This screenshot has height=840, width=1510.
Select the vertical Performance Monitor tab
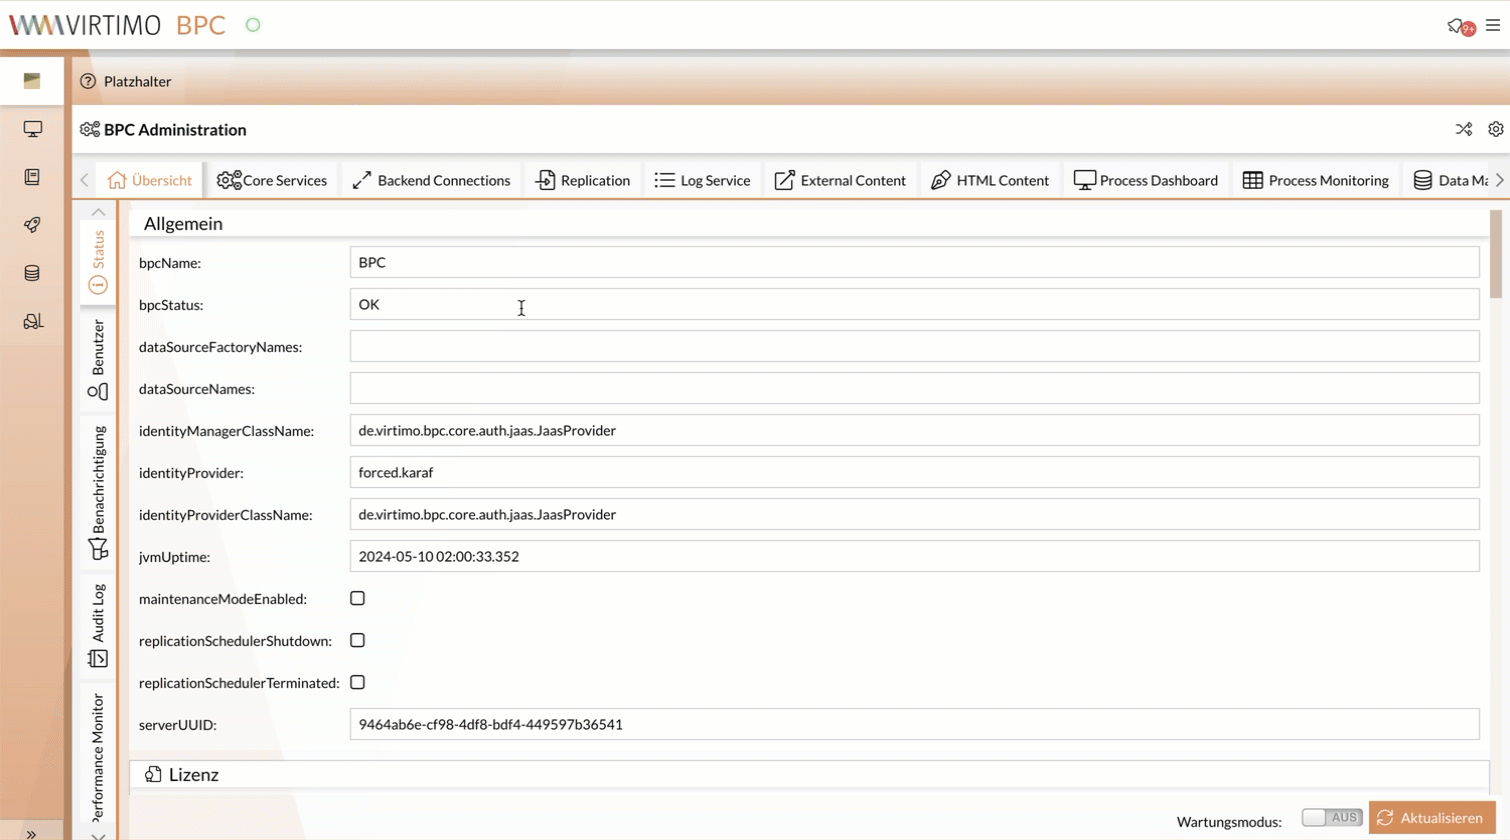tap(98, 756)
